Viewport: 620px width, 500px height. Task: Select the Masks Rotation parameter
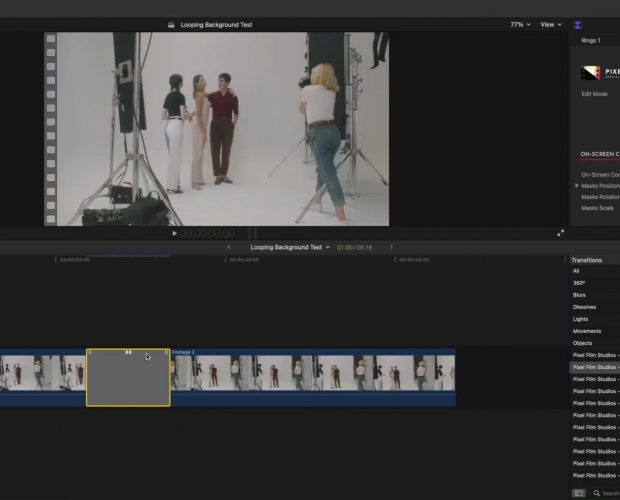tap(600, 197)
